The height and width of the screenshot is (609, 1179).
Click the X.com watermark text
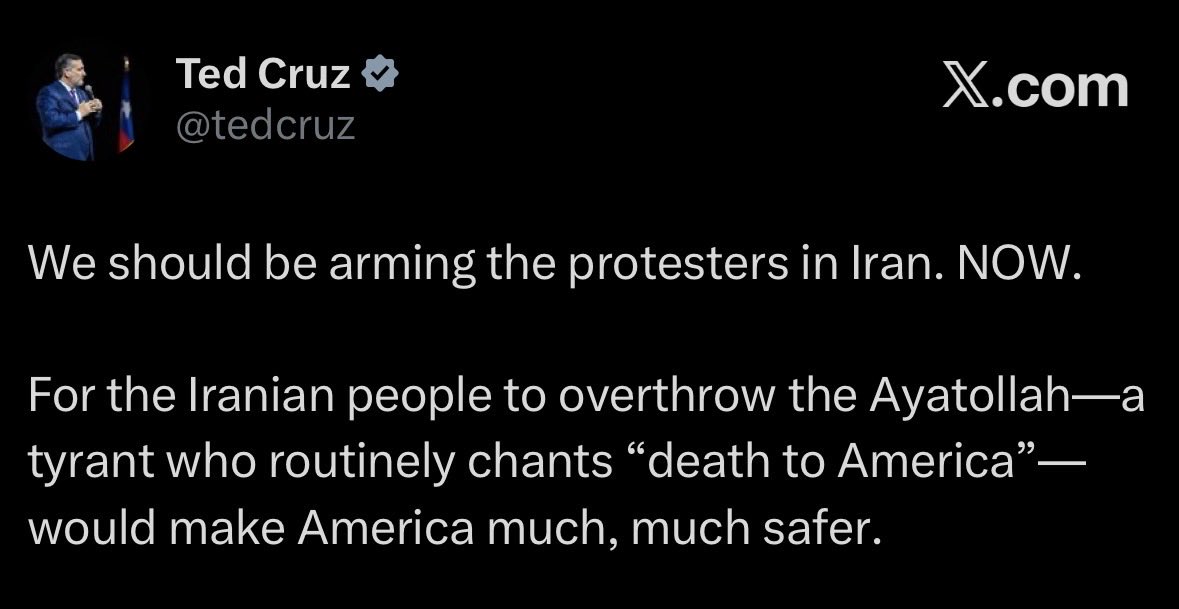click(1036, 87)
